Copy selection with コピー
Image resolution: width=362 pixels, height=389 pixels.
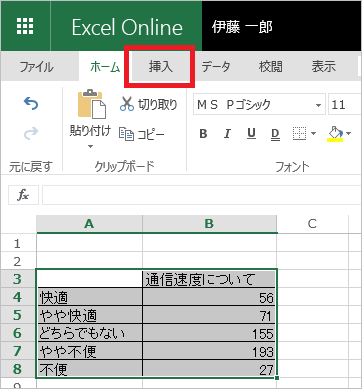click(142, 134)
